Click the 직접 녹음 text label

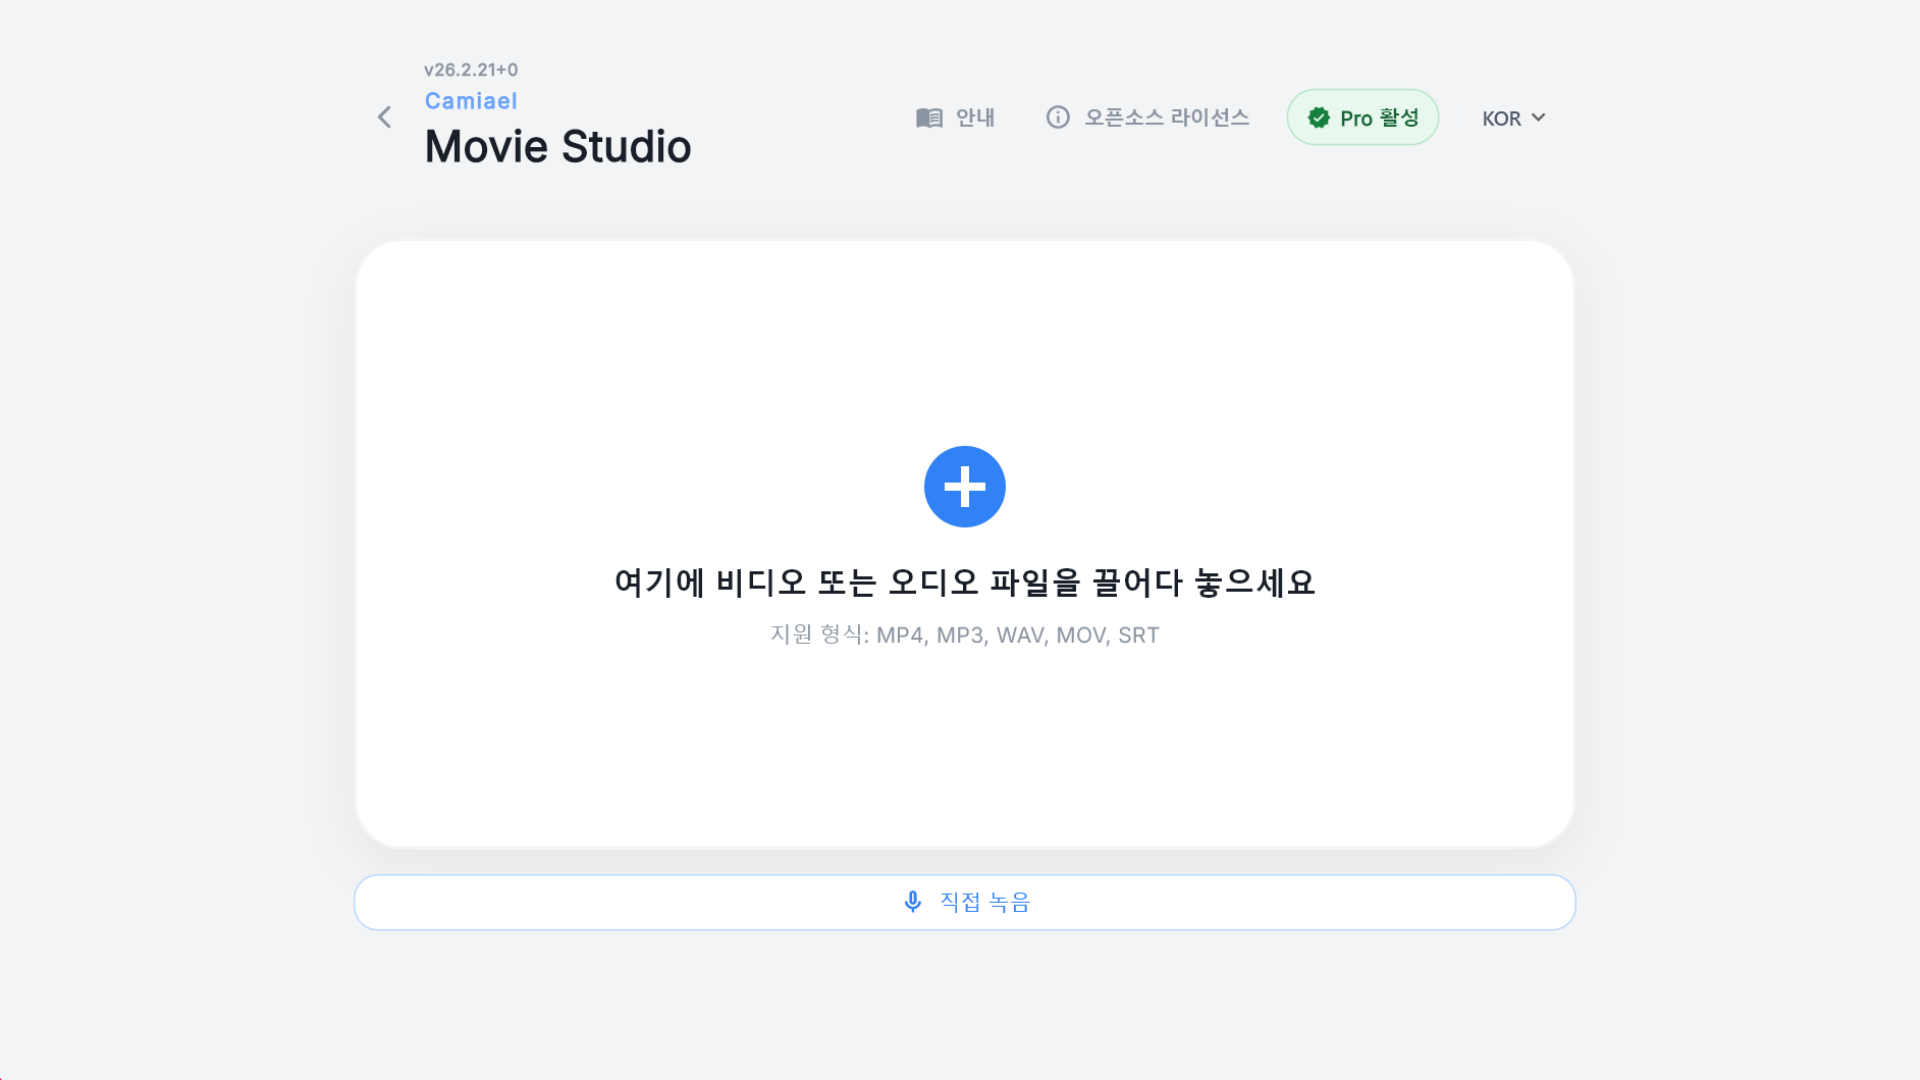click(x=984, y=901)
